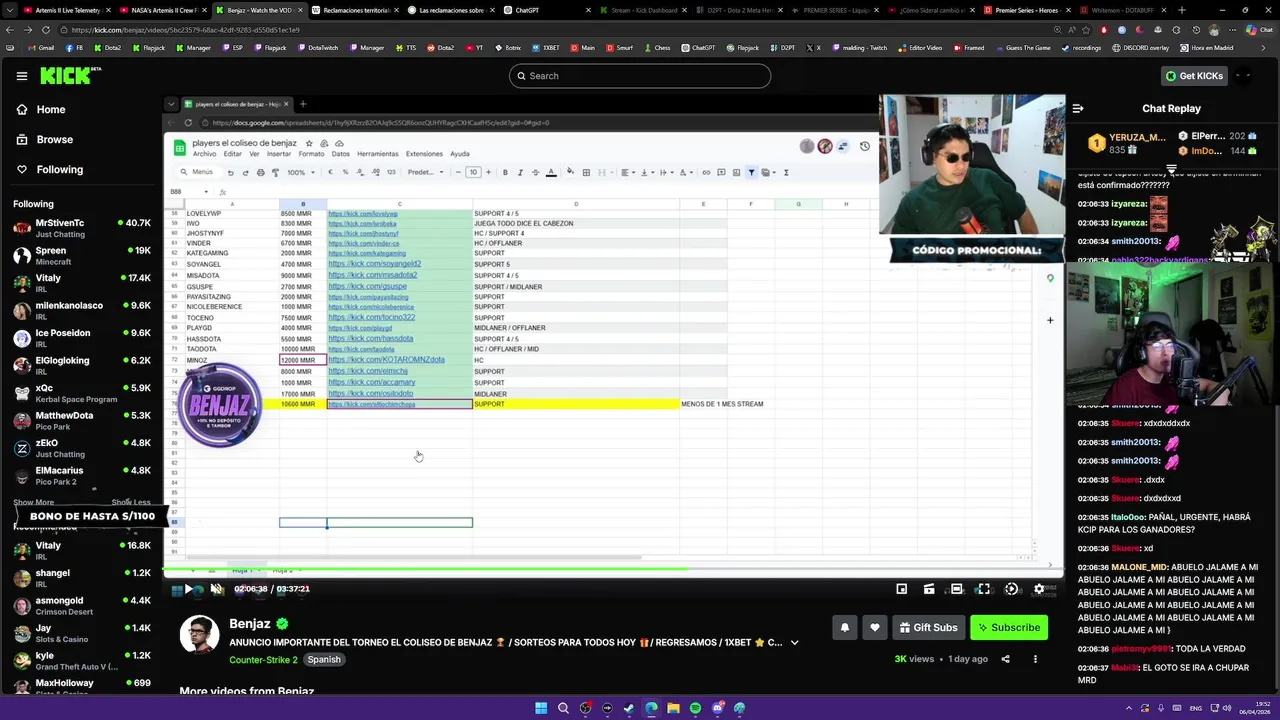Open Windows Start menu

click(541, 708)
